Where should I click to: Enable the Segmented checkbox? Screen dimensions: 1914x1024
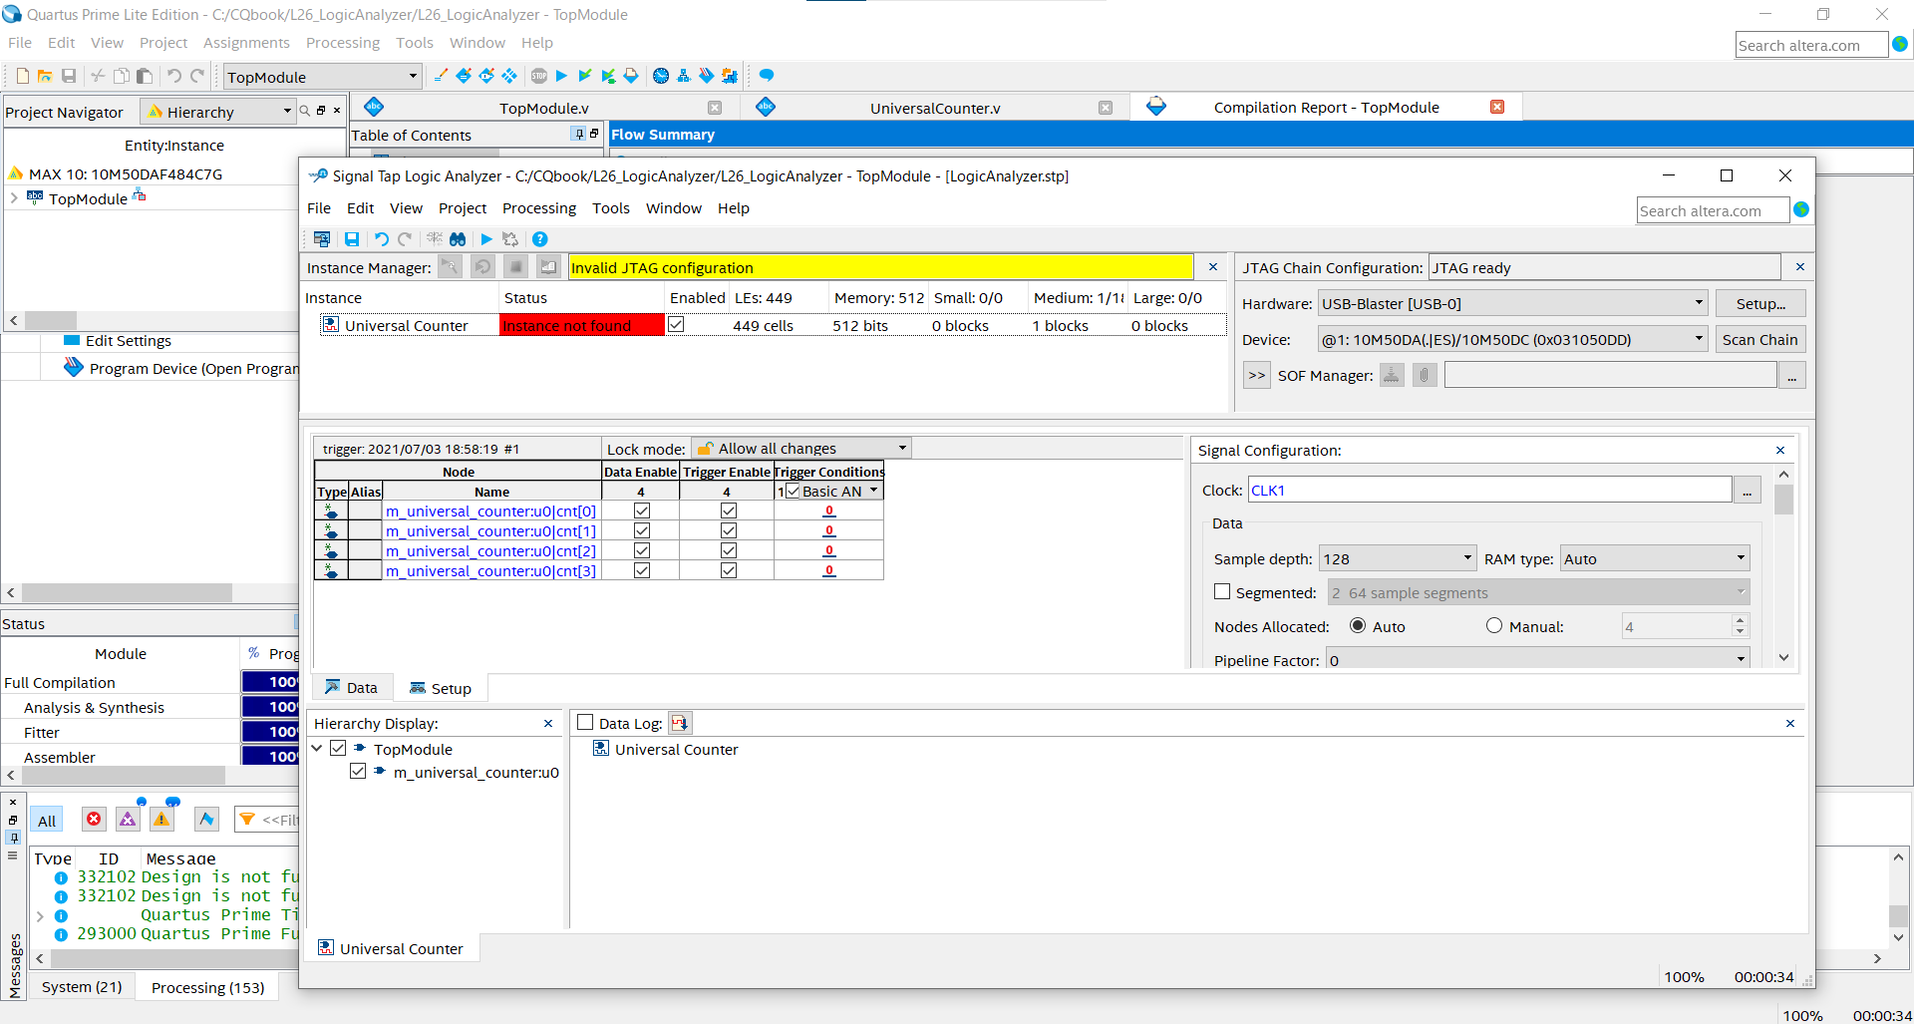(x=1222, y=592)
